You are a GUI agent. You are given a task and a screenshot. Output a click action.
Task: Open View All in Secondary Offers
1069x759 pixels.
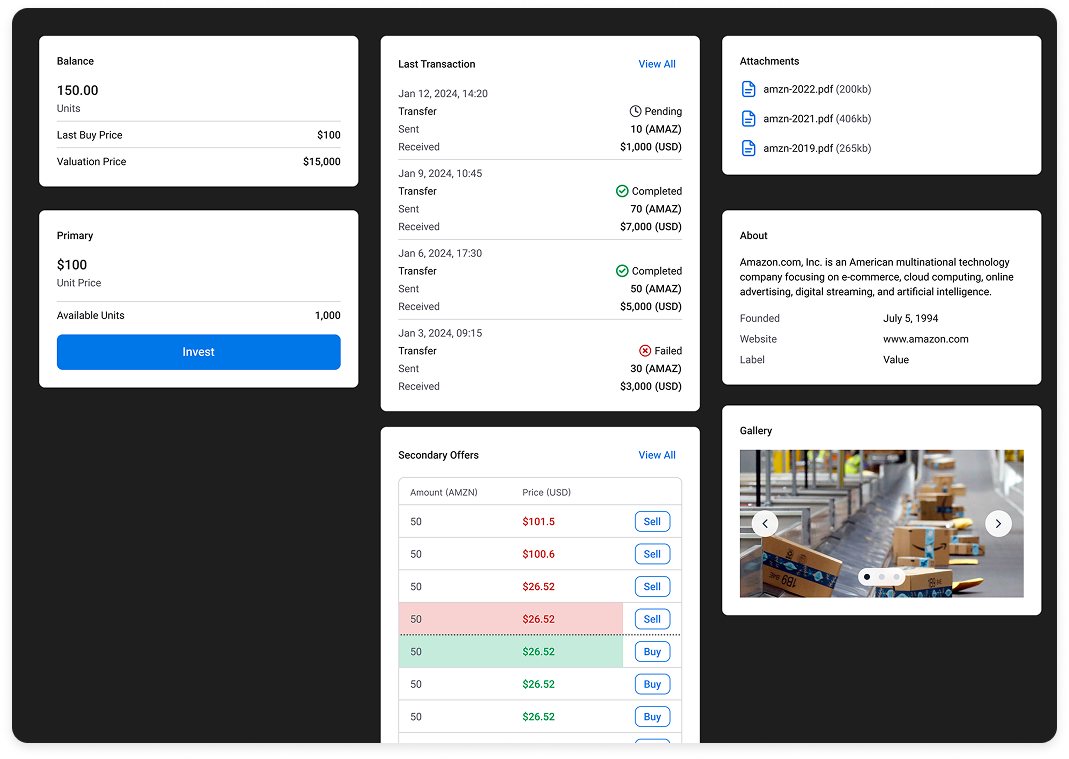click(x=657, y=455)
